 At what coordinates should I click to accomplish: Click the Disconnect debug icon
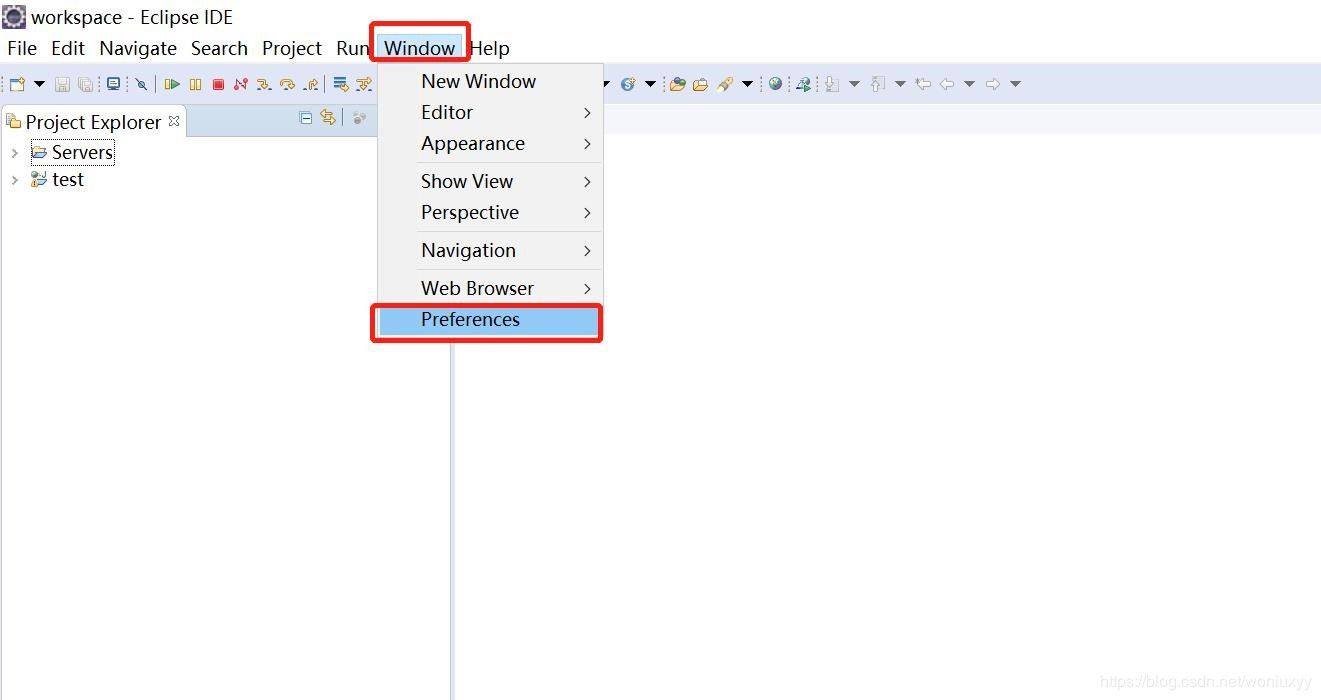pyautogui.click(x=240, y=84)
